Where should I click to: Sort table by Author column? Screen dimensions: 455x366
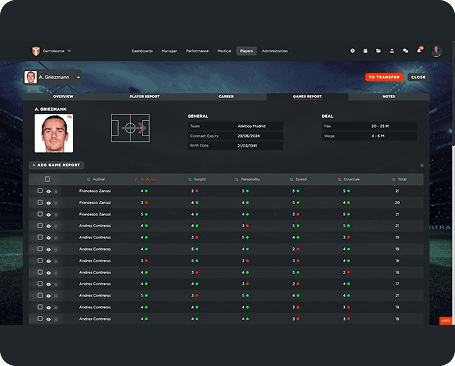[x=96, y=179]
